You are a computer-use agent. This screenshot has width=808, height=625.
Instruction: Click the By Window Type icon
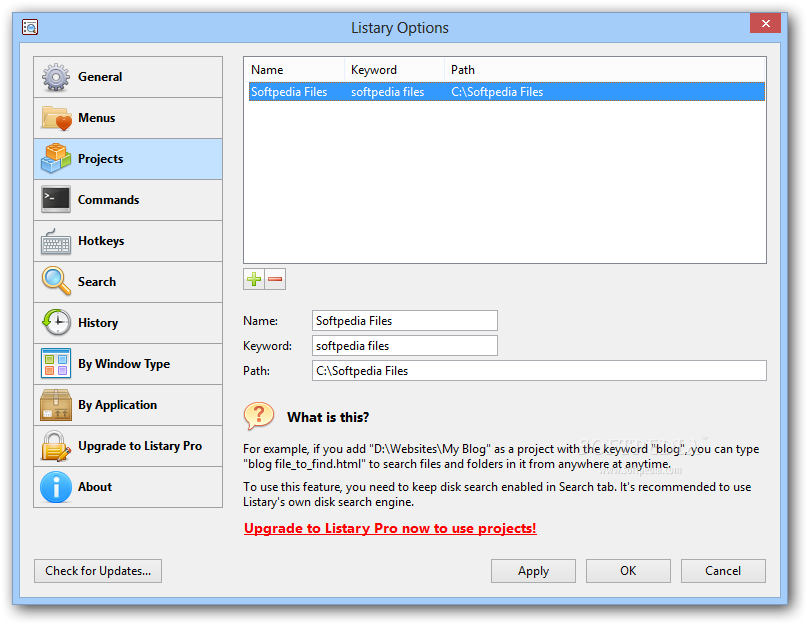[56, 364]
